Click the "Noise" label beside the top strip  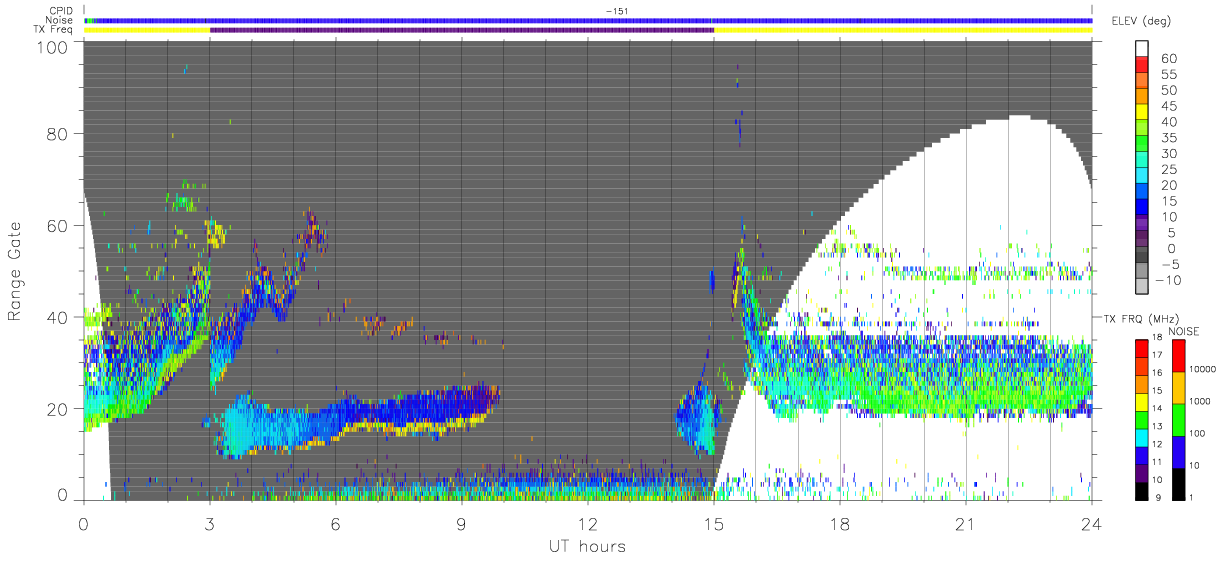60,21
